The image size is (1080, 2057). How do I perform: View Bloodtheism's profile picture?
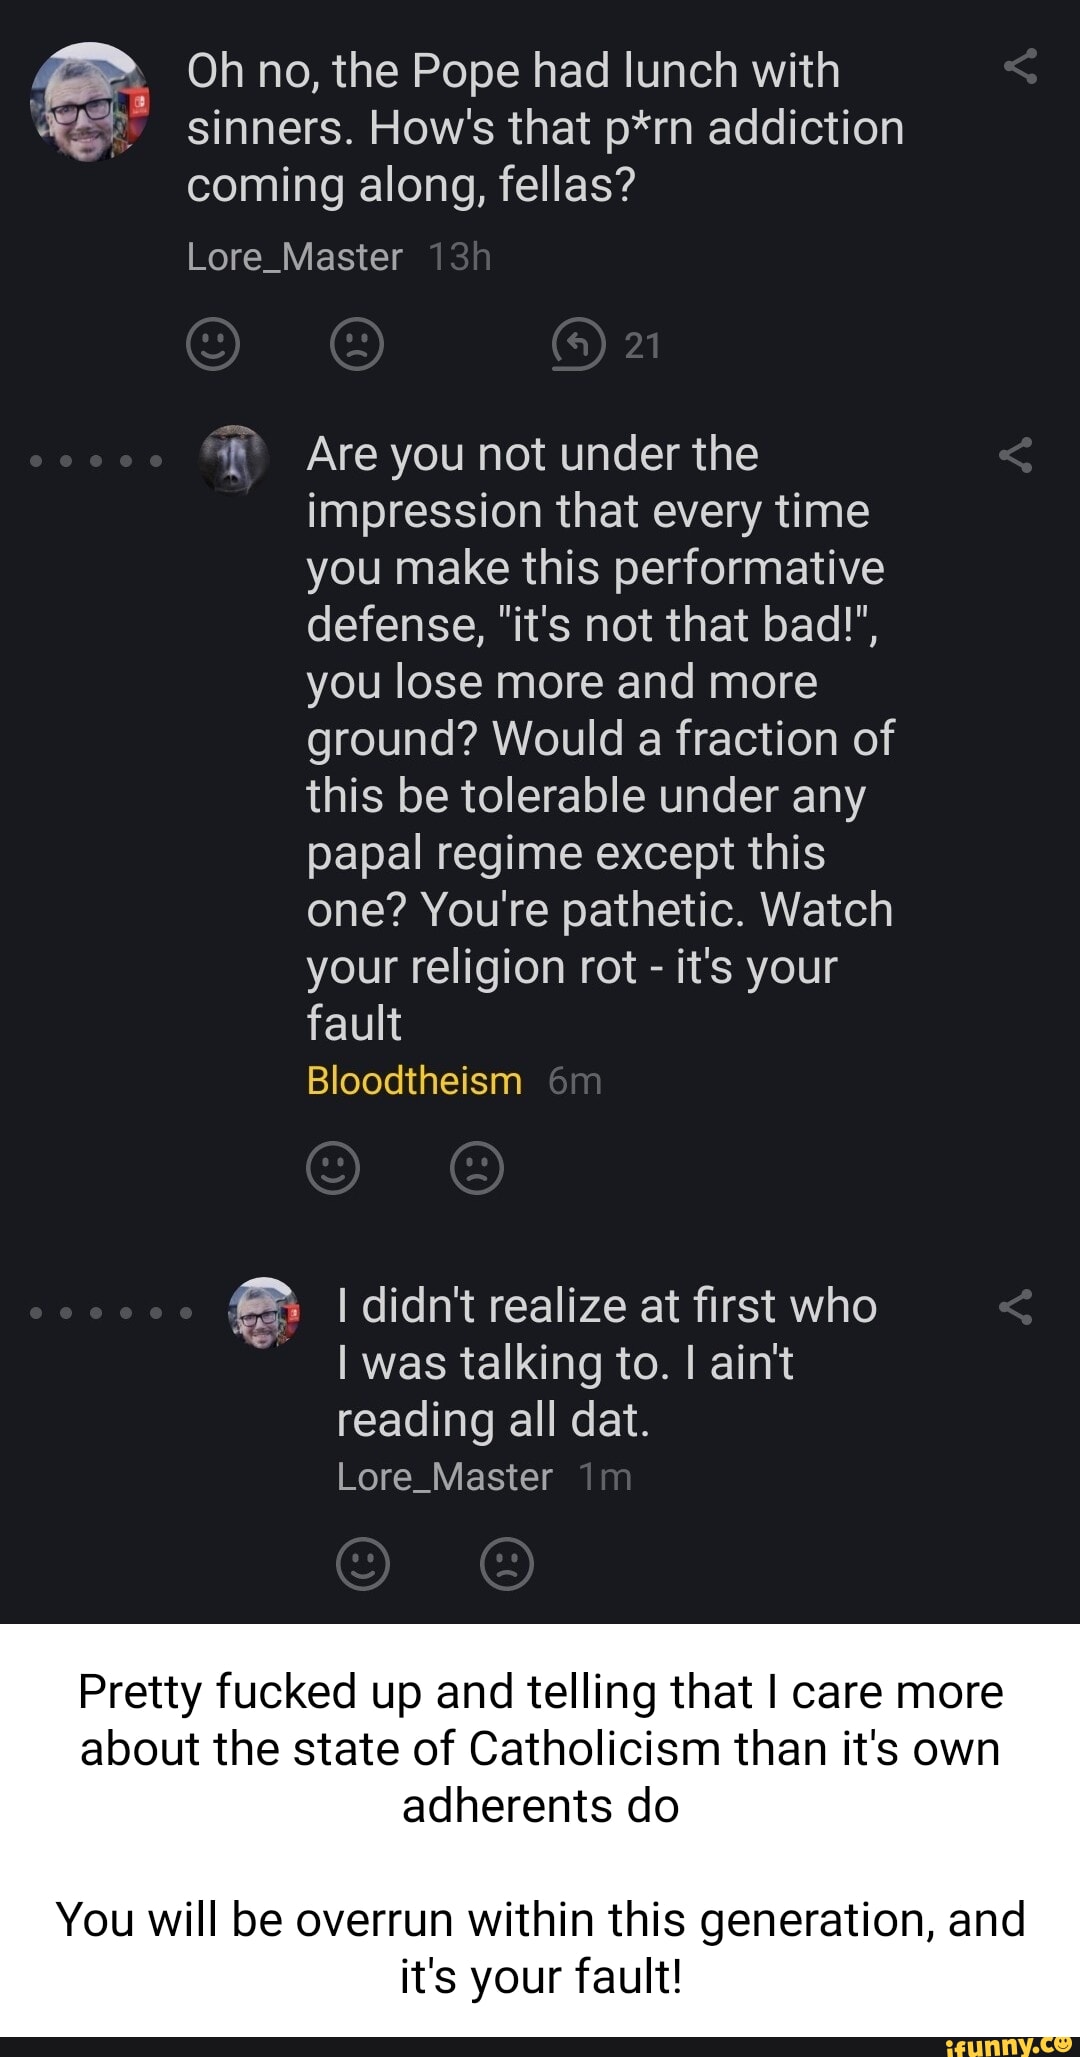point(234,459)
